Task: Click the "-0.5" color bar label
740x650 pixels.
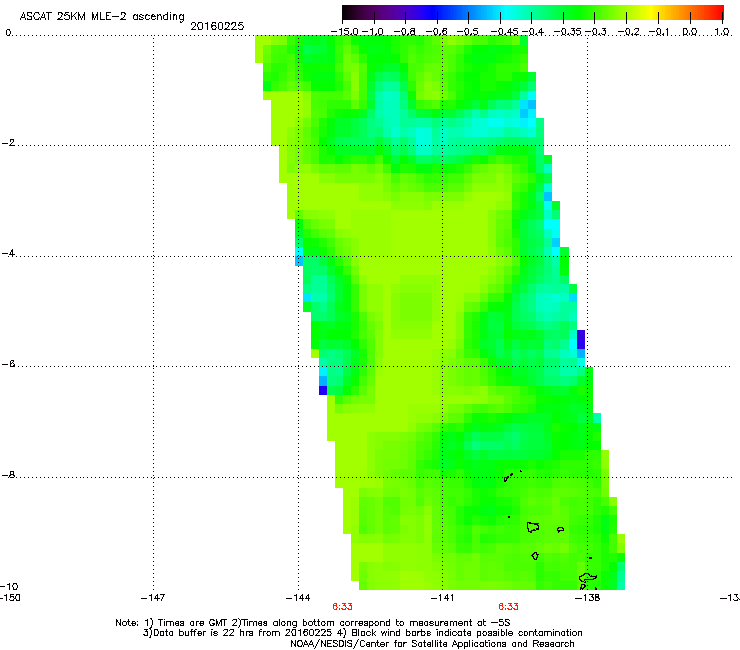Action: [468, 32]
